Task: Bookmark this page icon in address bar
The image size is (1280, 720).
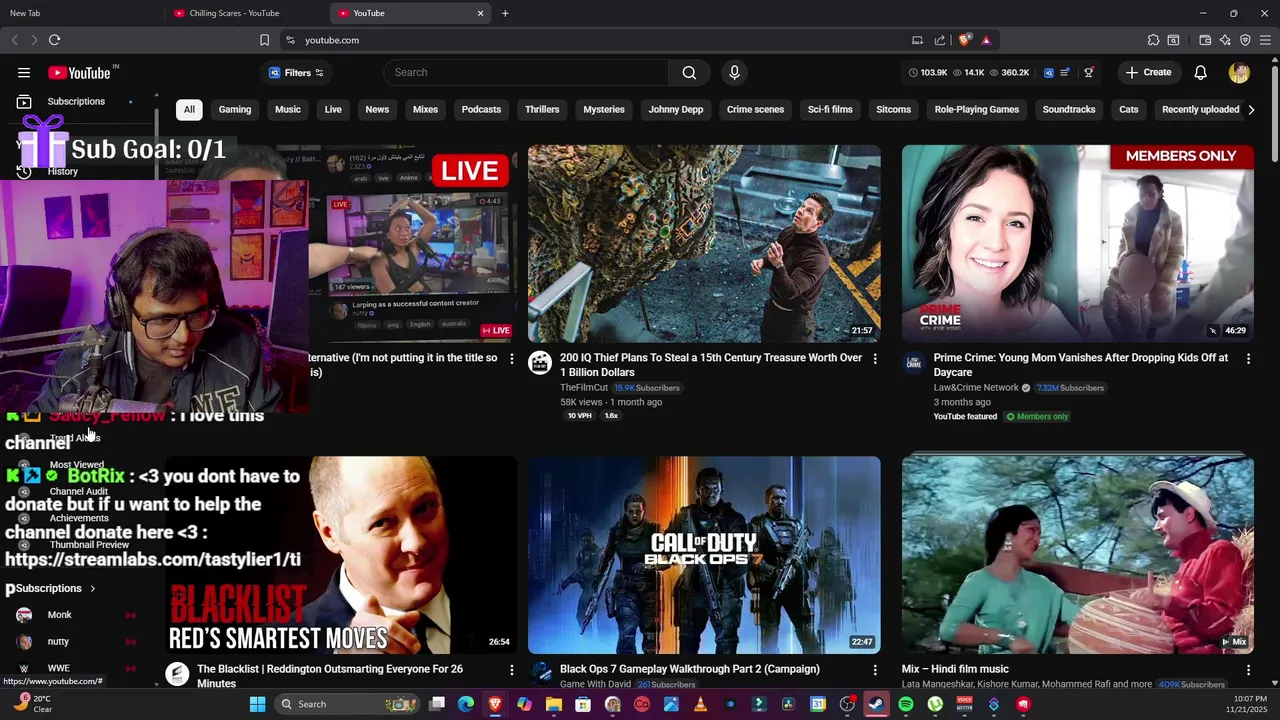Action: pos(264,40)
